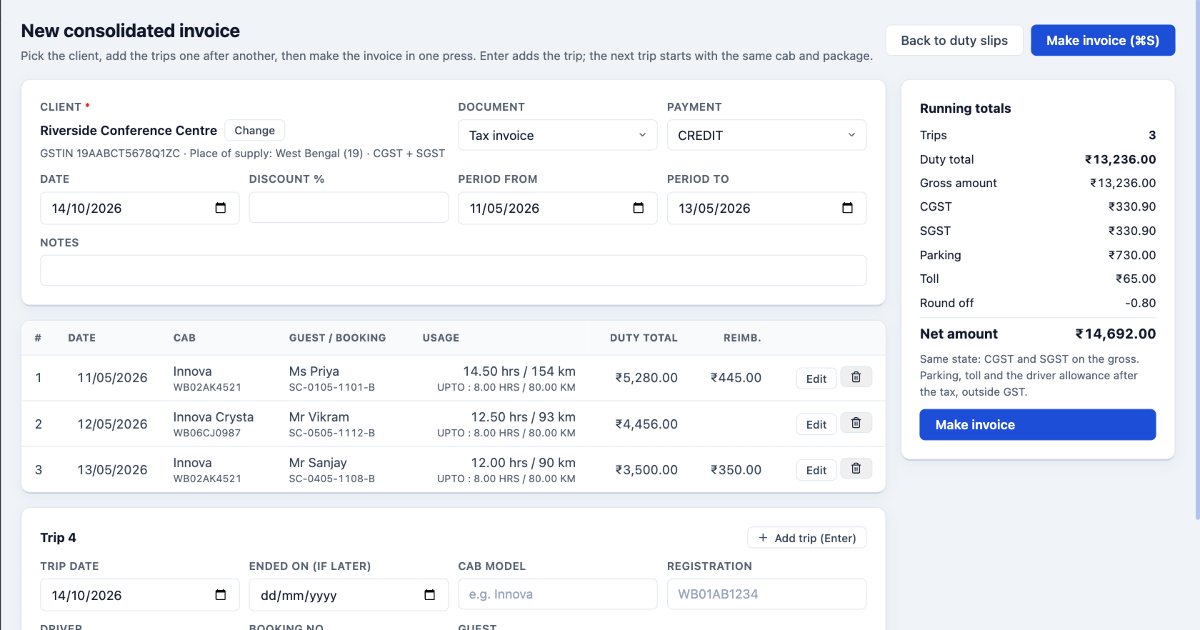Click the page vertical scrollbar
Screen dimensions: 1200x630
tap(1196, 260)
